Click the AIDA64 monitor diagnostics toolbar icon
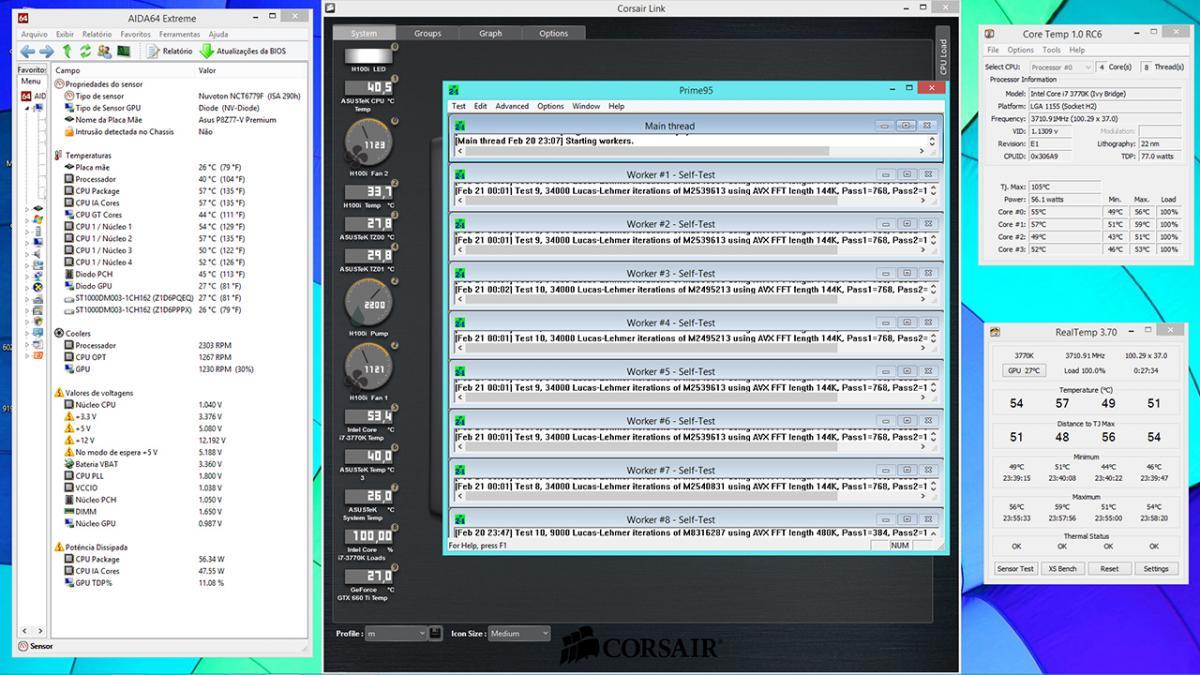 (124, 51)
